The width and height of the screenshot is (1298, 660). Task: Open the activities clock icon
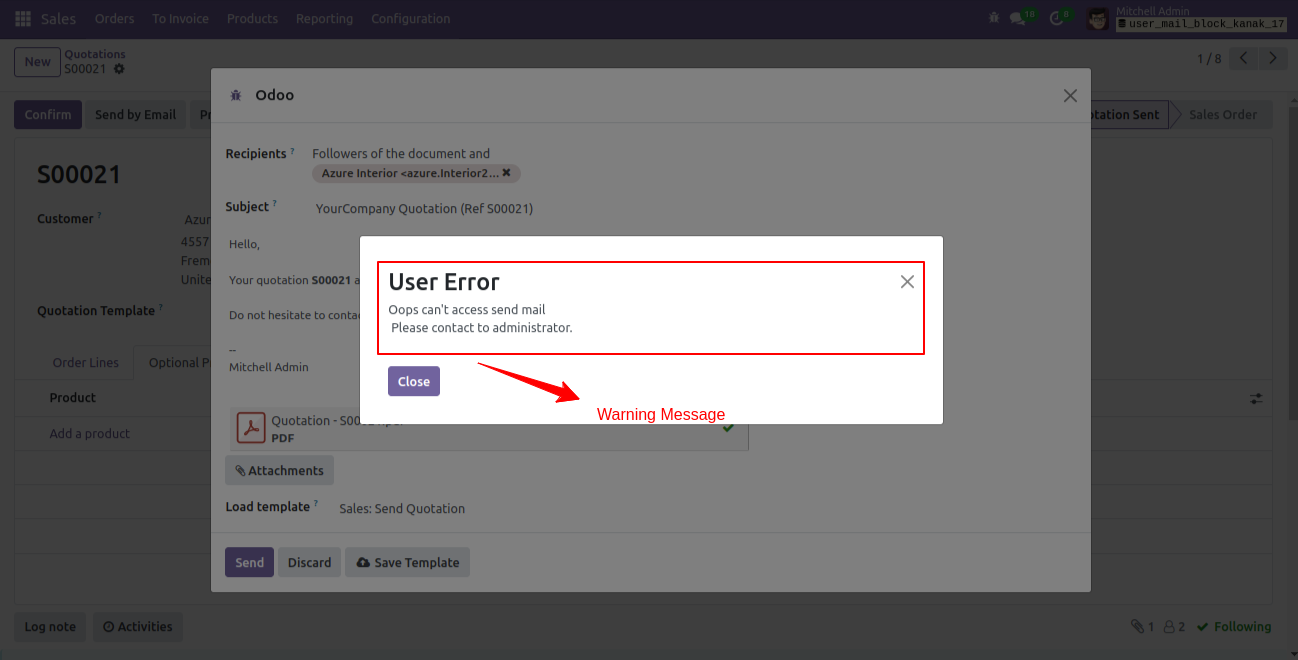click(x=1057, y=19)
